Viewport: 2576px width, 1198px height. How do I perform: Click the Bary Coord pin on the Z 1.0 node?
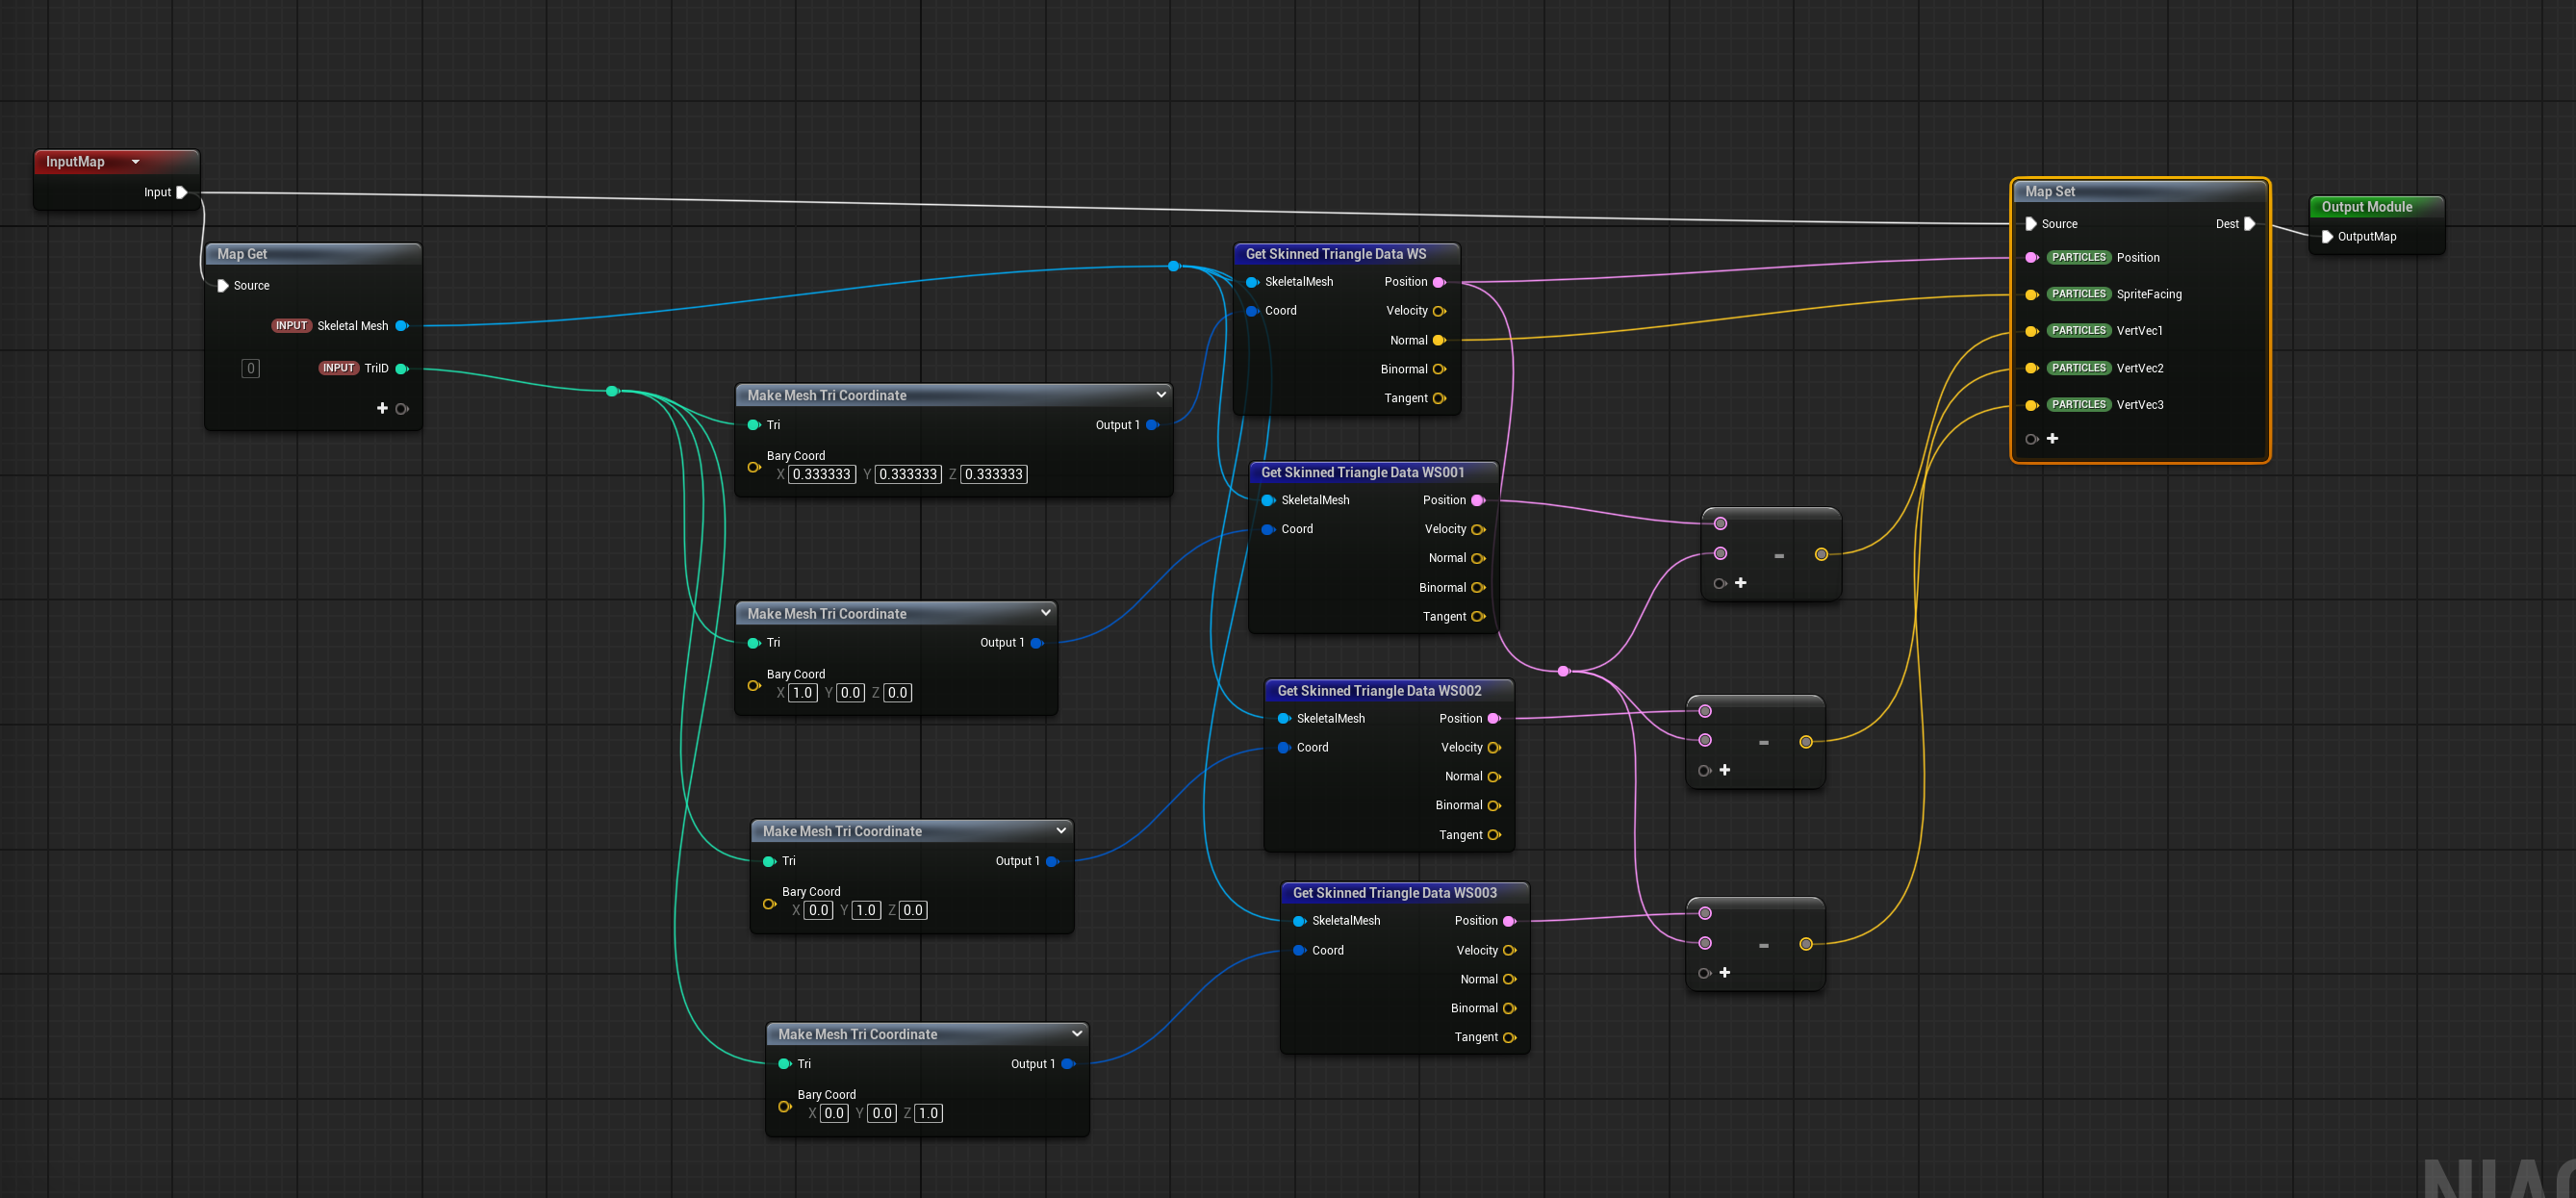click(x=785, y=1107)
